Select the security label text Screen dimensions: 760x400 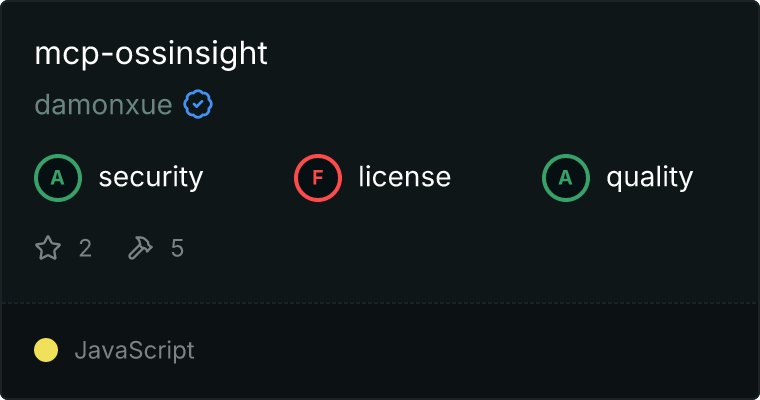click(x=150, y=178)
